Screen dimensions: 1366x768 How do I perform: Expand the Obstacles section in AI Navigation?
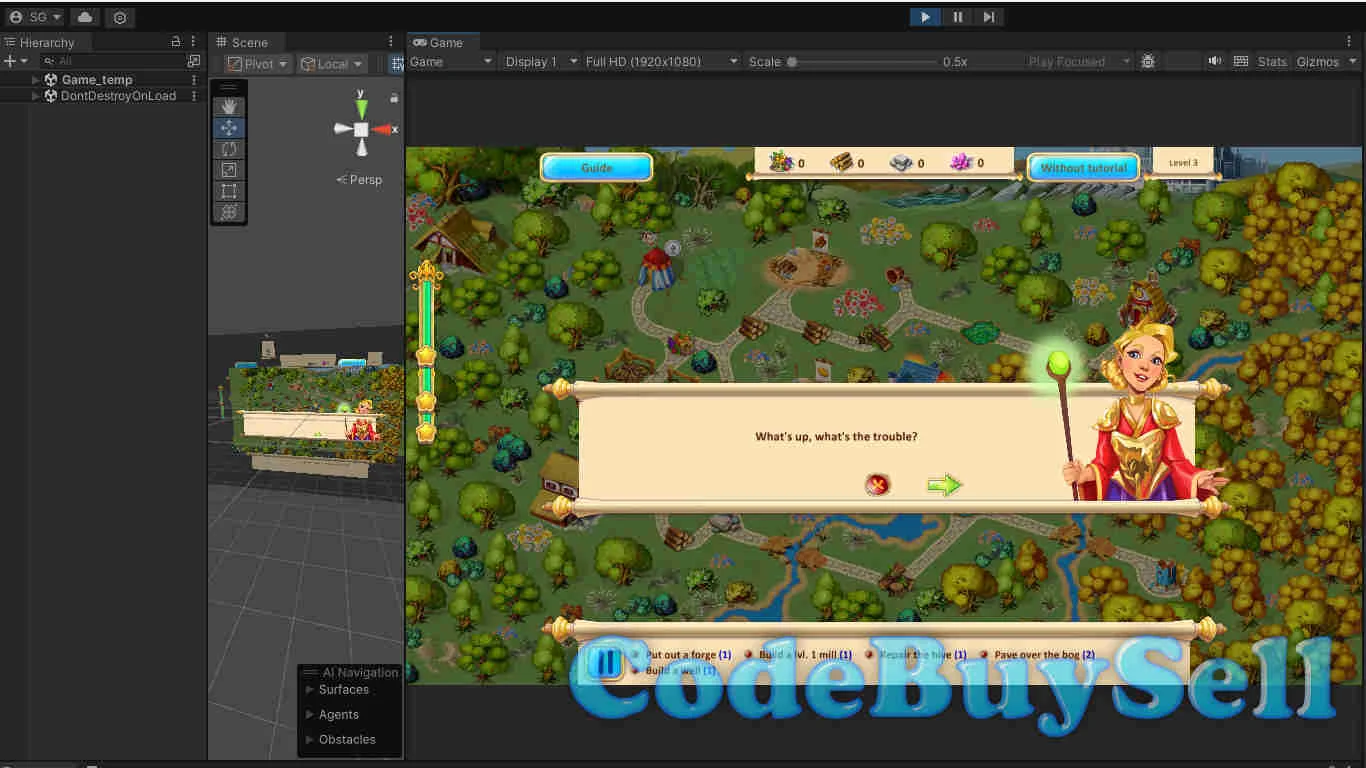[309, 740]
